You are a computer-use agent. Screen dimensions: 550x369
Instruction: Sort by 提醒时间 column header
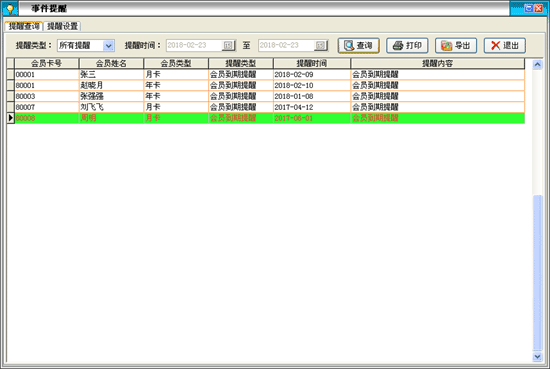pyautogui.click(x=311, y=63)
